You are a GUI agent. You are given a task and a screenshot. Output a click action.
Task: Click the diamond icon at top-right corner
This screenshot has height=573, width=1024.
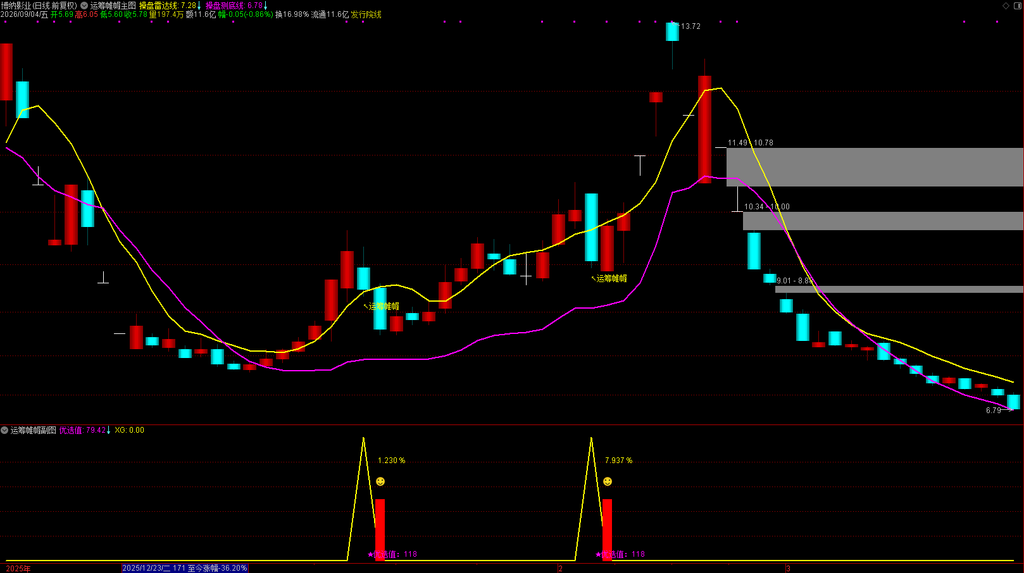pyautogui.click(x=1006, y=5)
